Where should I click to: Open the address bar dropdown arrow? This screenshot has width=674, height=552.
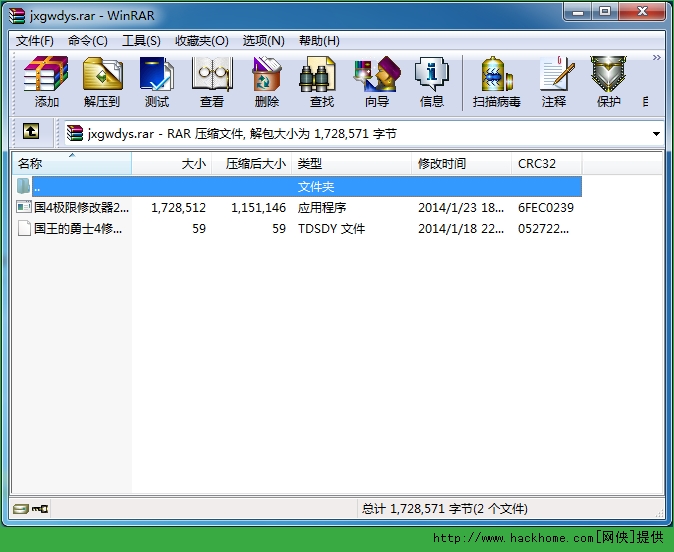pos(656,134)
